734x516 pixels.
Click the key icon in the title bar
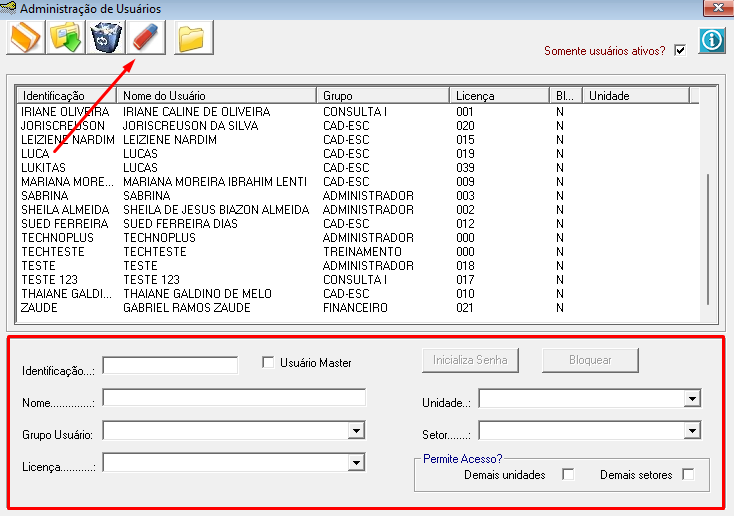click(x=8, y=8)
